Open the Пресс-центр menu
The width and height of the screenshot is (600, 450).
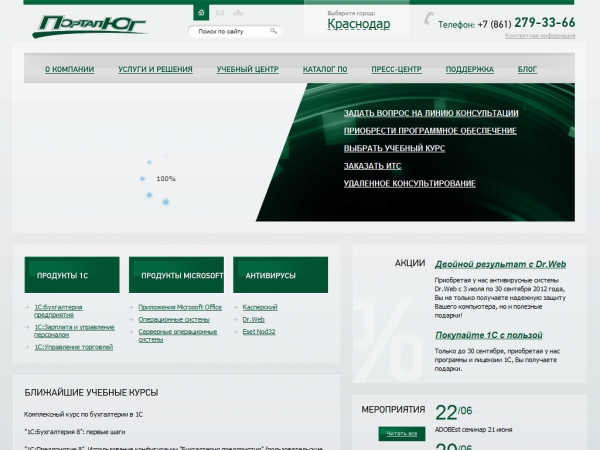tap(396, 70)
